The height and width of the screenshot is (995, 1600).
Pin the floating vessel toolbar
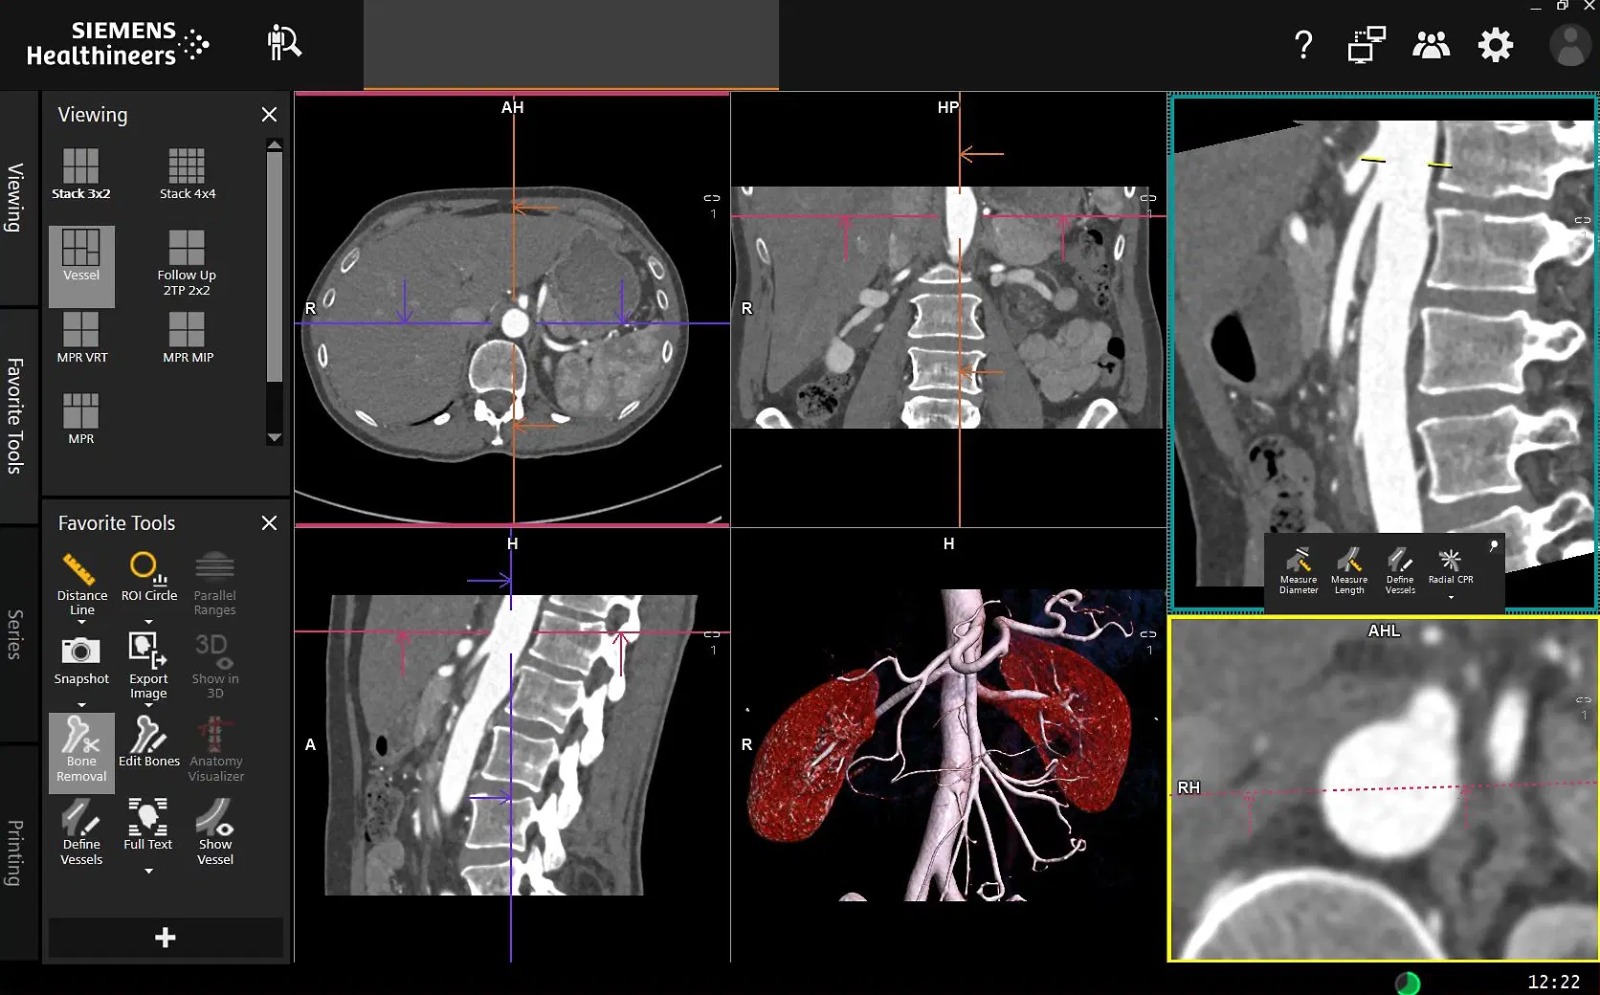point(1493,546)
